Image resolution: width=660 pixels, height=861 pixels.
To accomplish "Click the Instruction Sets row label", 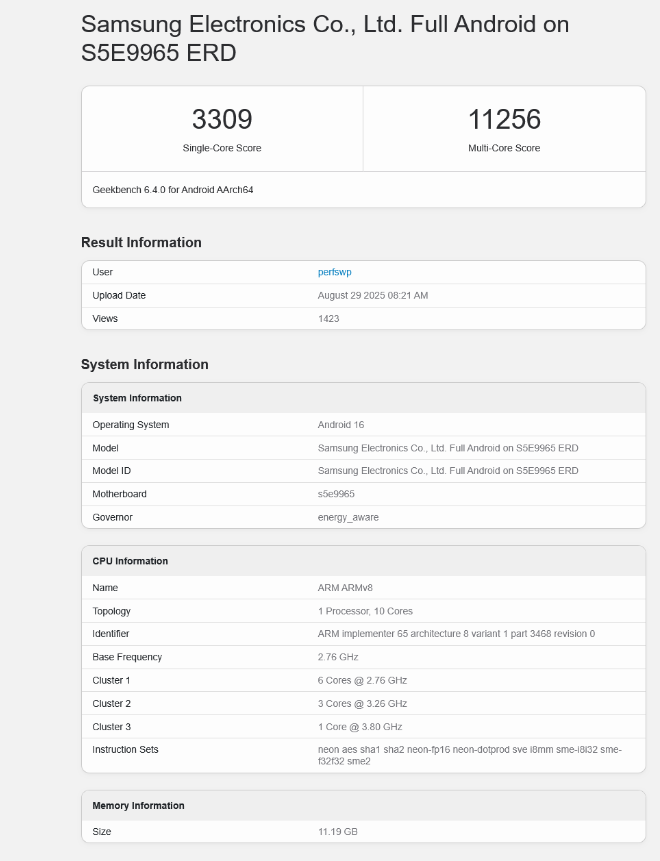I will click(x=125, y=750).
